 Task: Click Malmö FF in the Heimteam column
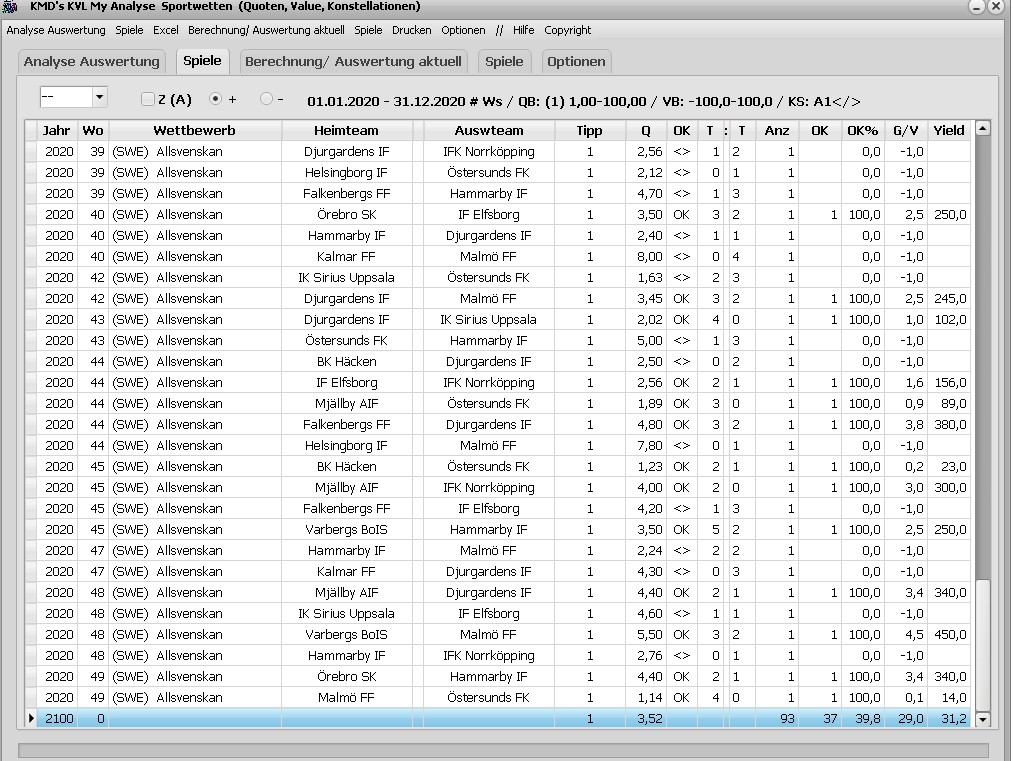(346, 698)
